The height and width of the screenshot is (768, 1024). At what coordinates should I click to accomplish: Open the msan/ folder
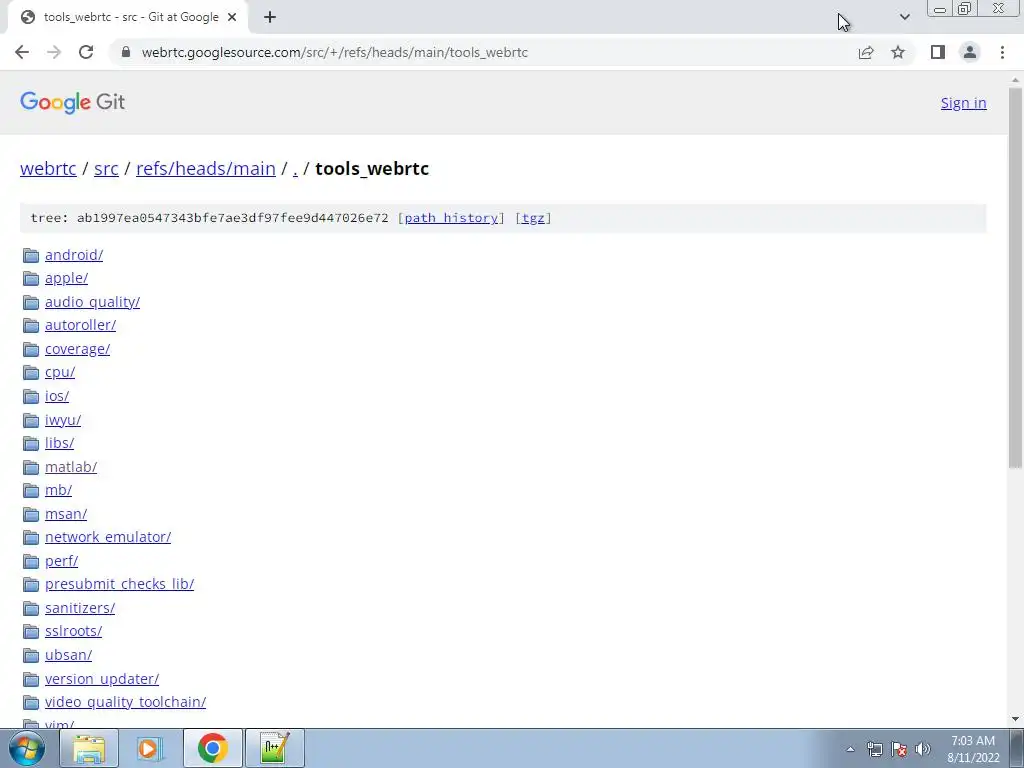tap(66, 513)
